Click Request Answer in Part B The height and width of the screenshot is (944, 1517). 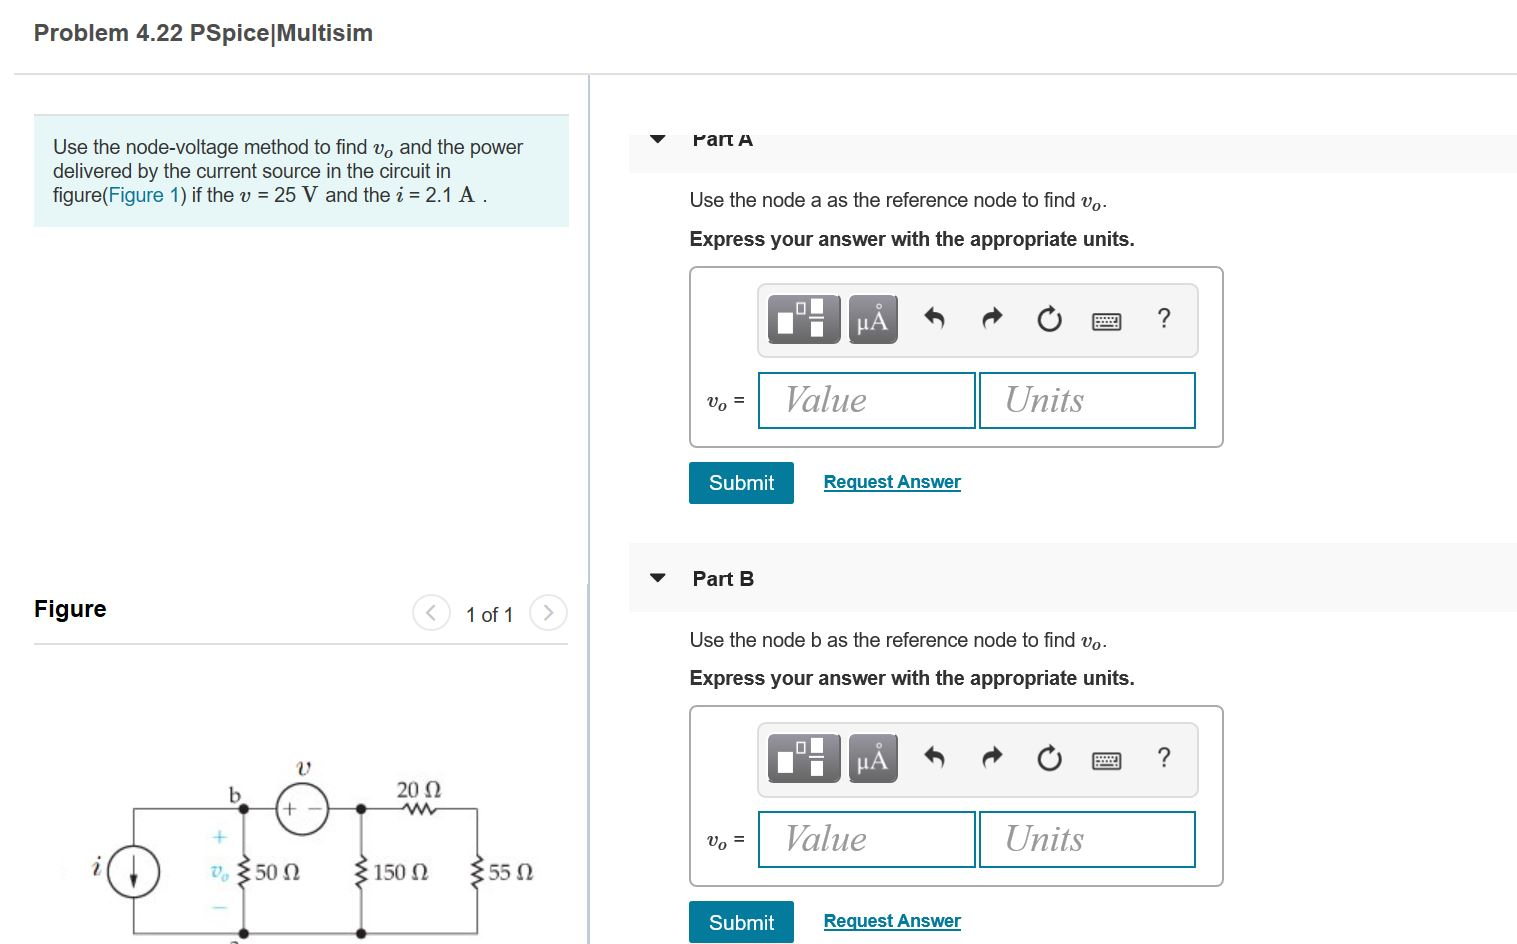[891, 920]
